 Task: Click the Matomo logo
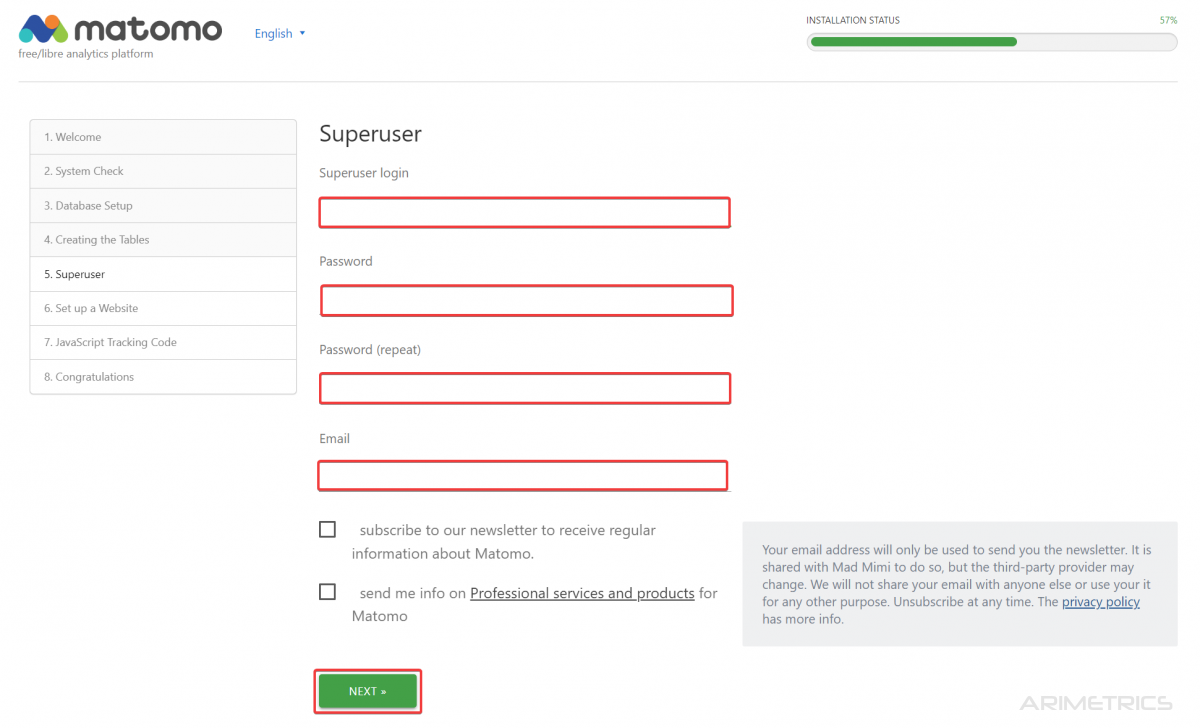[x=120, y=30]
